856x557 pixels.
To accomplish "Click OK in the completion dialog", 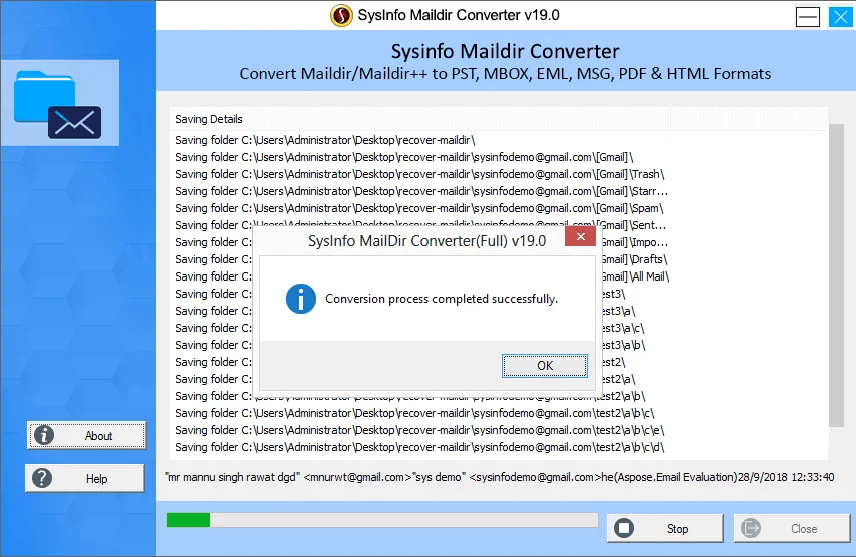I will pos(545,365).
